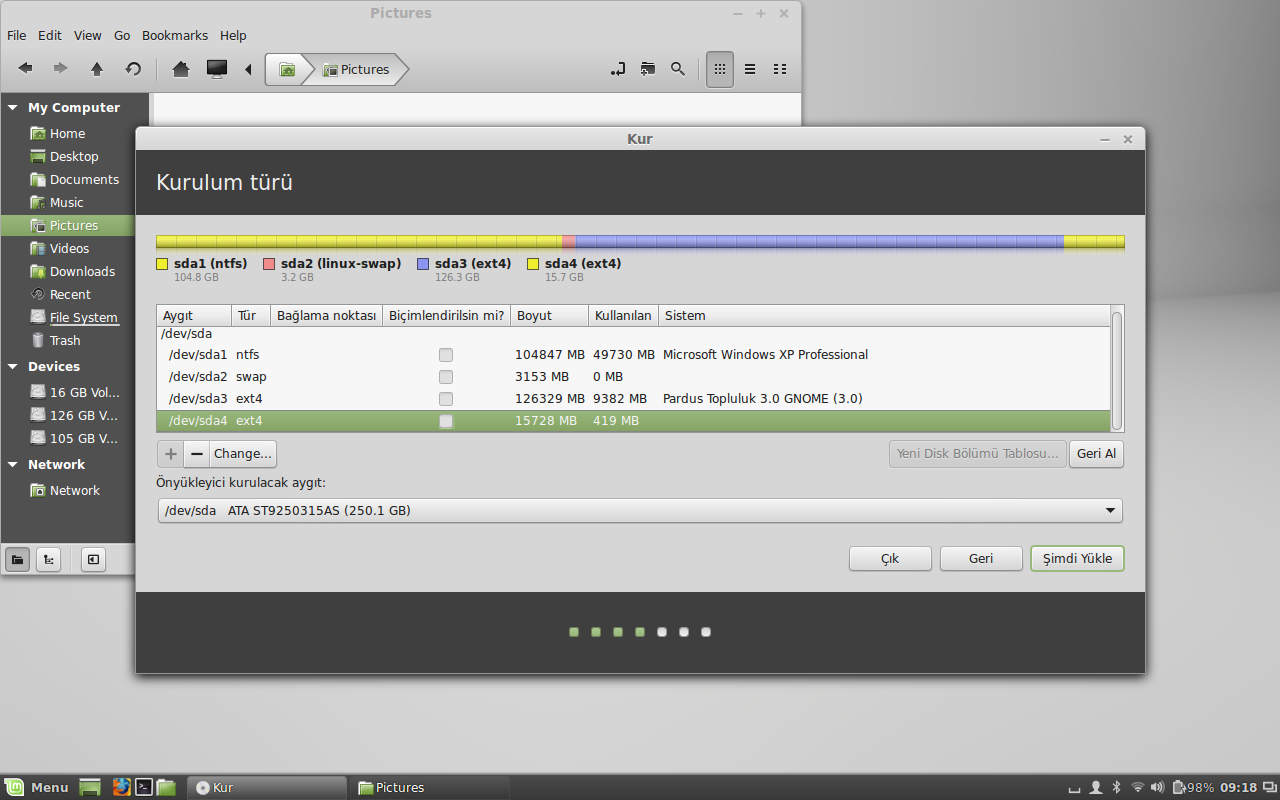This screenshot has width=1280, height=800.
Task: Open search in the Pictures file manager
Action: coord(678,69)
